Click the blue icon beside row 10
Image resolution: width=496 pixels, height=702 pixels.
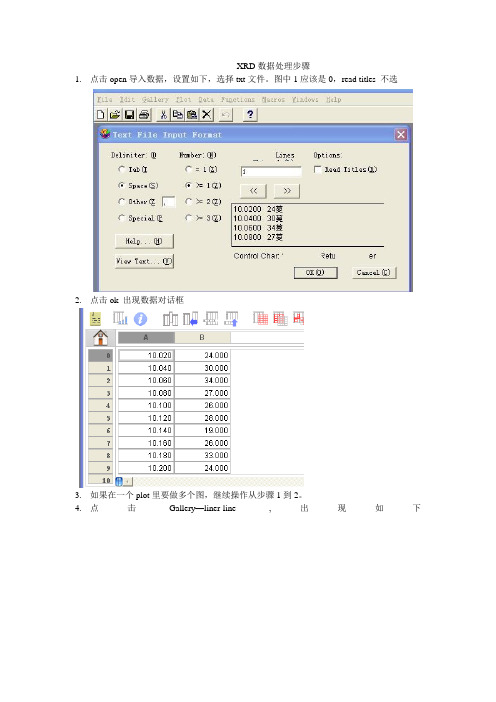pos(119,481)
